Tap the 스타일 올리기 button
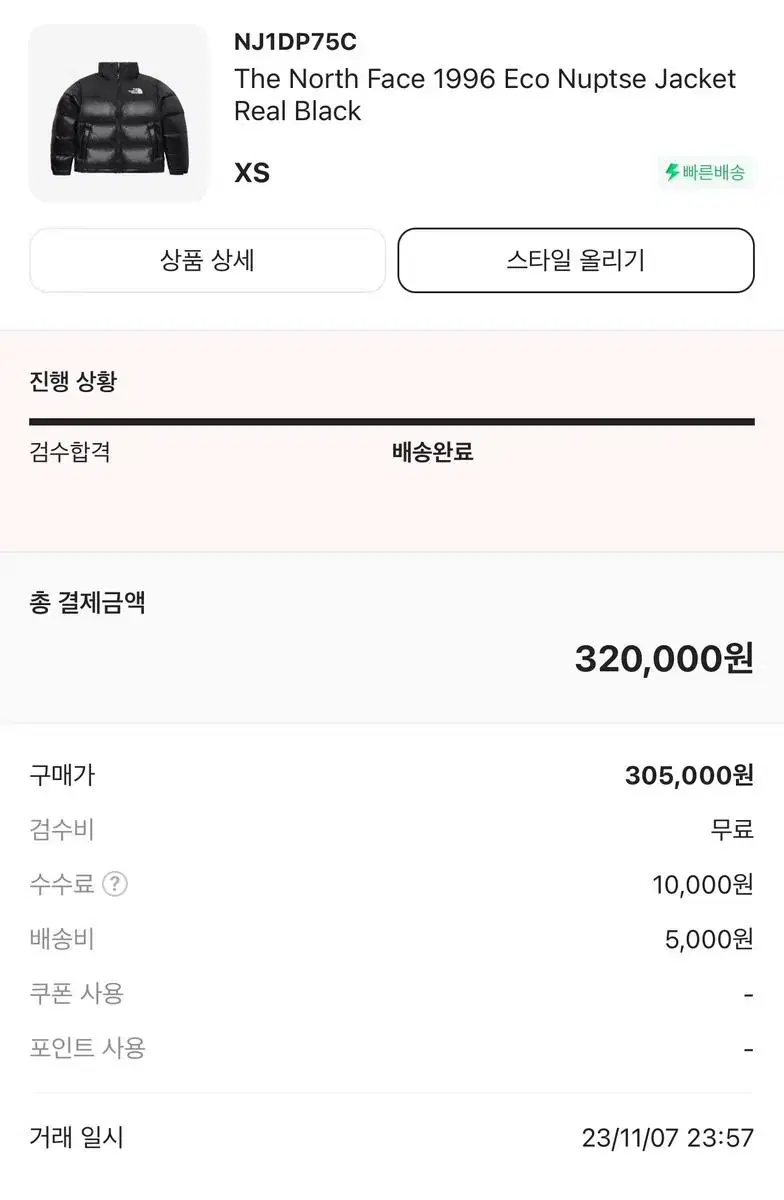Viewport: 784px width, 1200px height. point(576,261)
